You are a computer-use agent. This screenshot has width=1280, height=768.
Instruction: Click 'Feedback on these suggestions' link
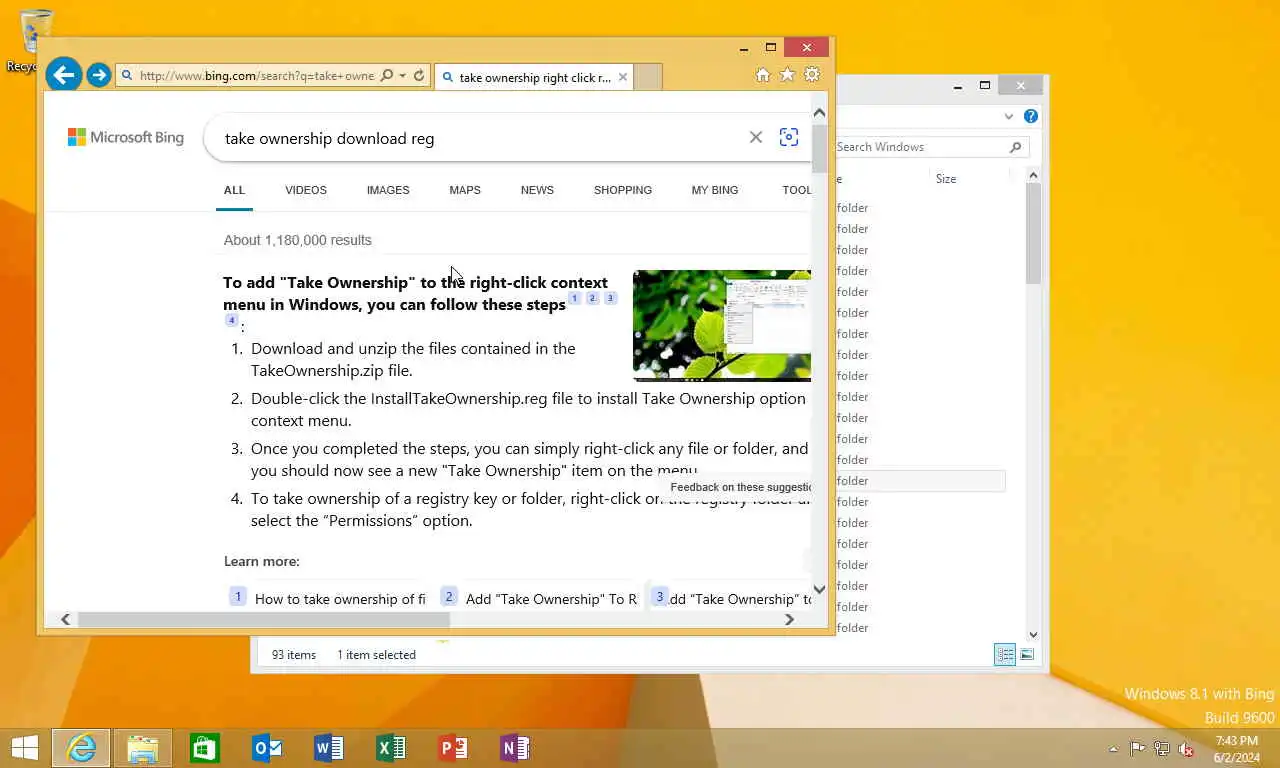(x=740, y=487)
